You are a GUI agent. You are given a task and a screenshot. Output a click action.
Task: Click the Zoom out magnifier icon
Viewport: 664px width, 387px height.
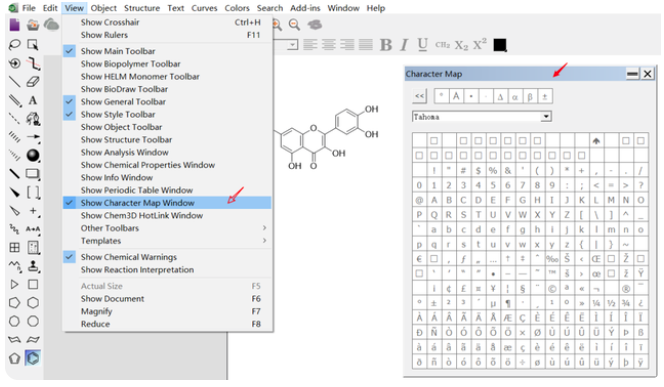(294, 25)
